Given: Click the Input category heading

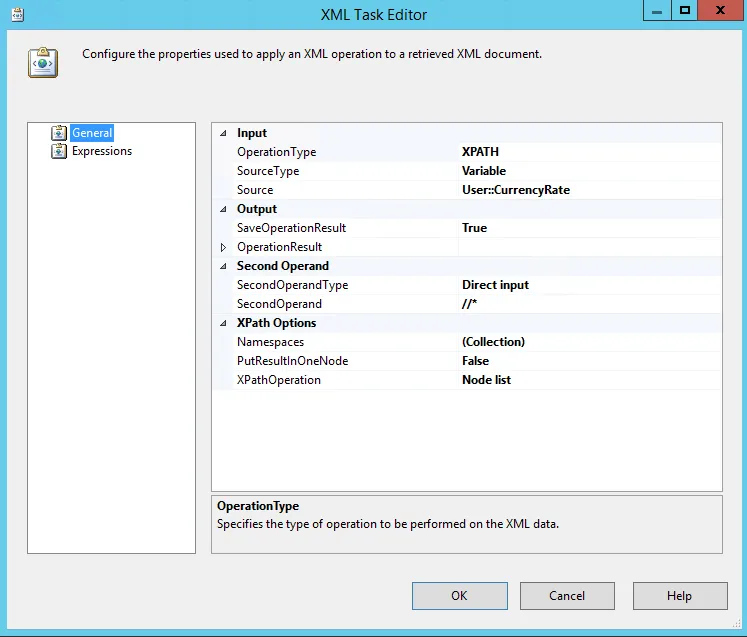Looking at the screenshot, I should point(252,133).
